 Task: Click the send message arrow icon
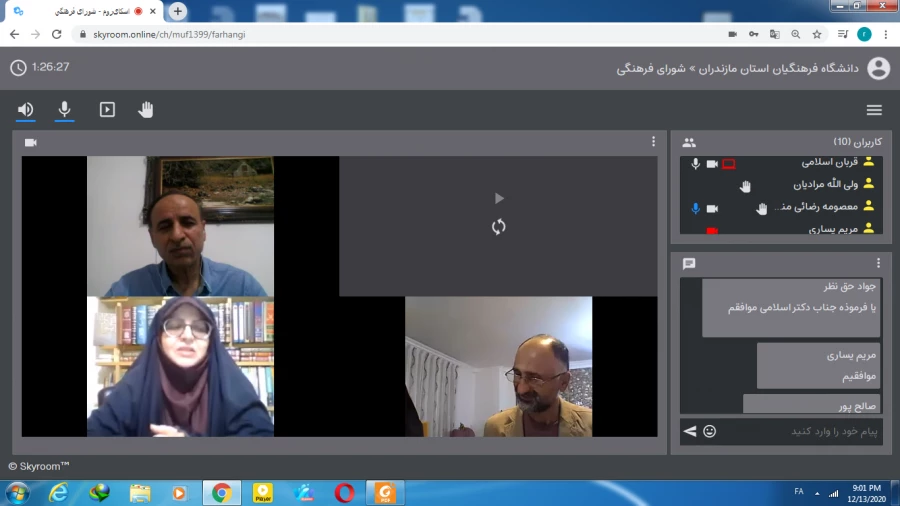689,431
